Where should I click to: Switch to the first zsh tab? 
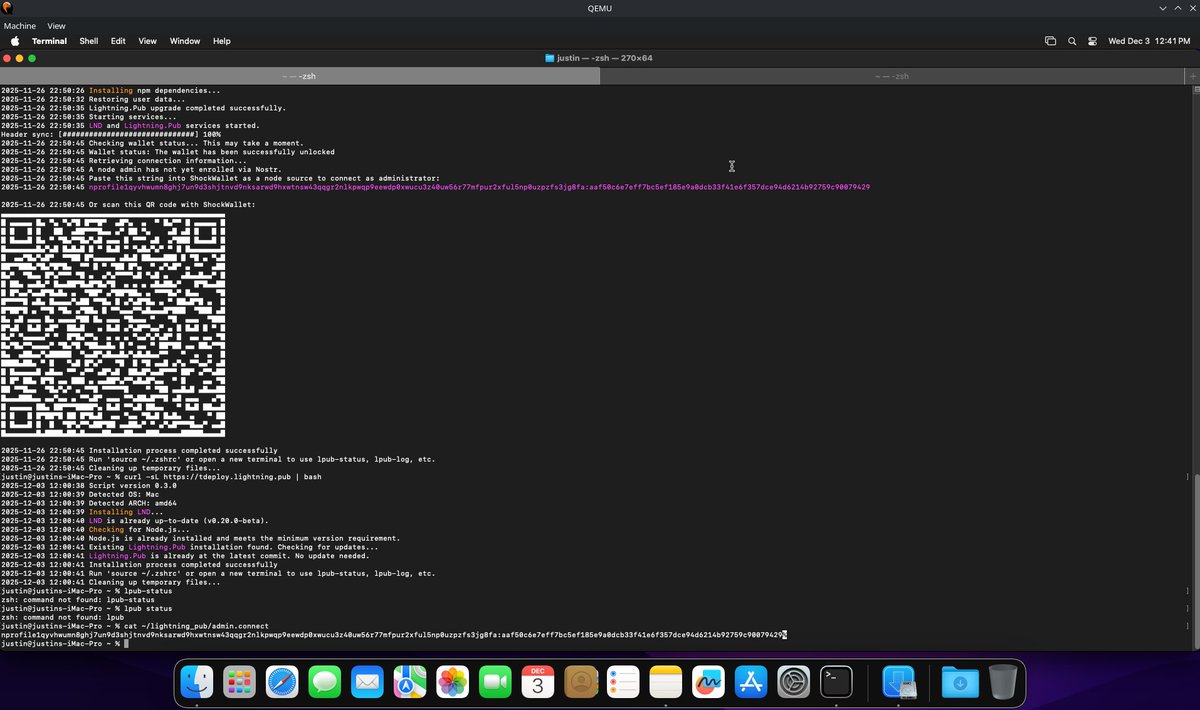click(300, 76)
